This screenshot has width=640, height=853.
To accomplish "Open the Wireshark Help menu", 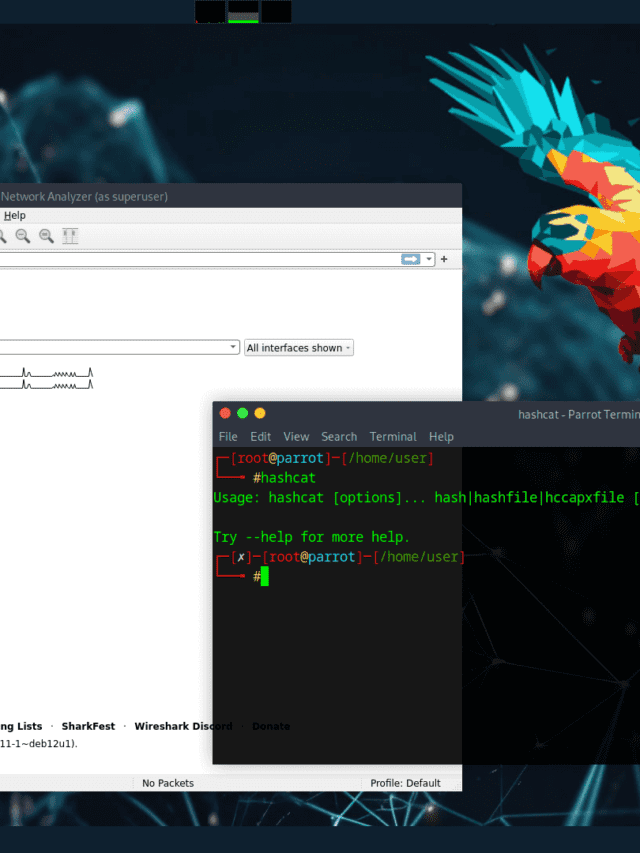I will (15, 215).
